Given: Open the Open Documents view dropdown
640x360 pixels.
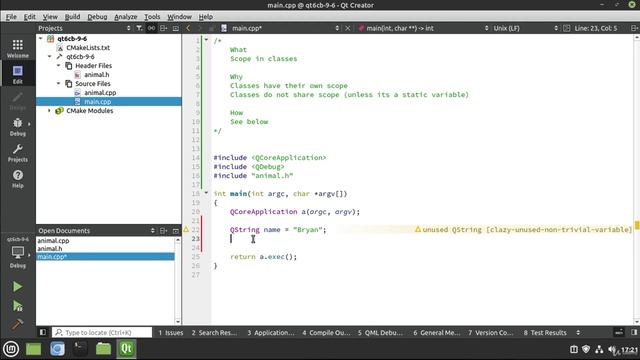Looking at the screenshot, I should point(96,231).
